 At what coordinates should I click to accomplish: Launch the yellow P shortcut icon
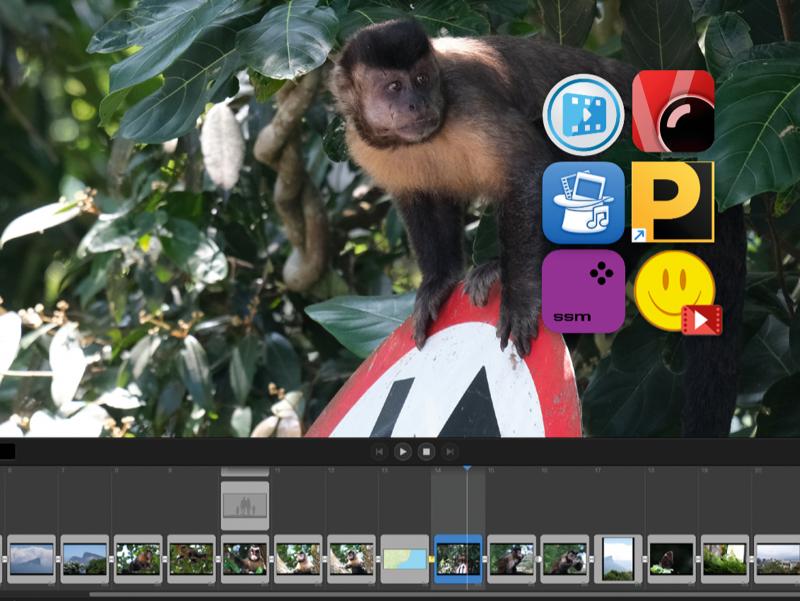click(x=673, y=203)
